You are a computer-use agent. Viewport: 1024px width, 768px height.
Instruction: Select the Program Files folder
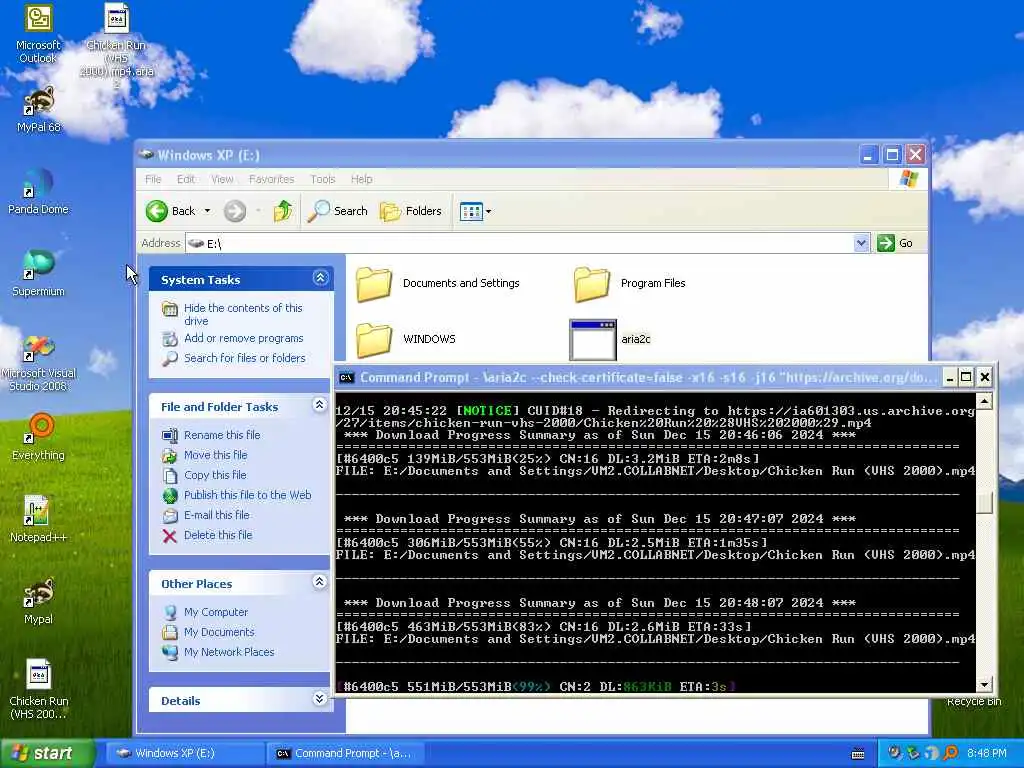(630, 283)
